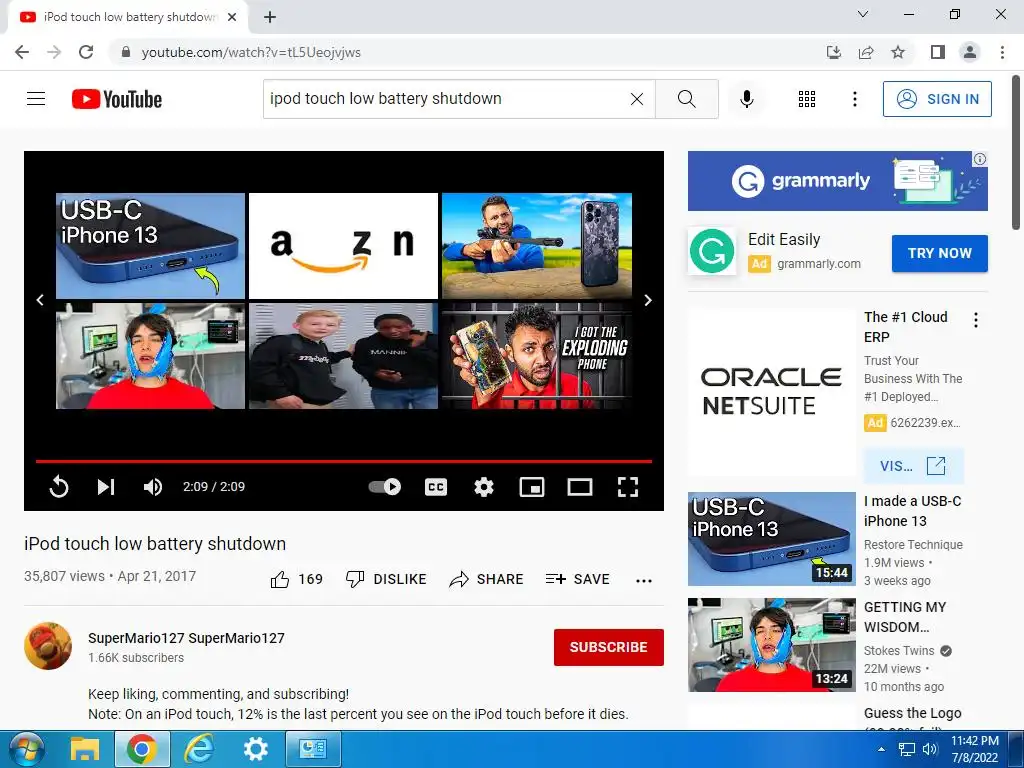
Task: Open File Explorer from taskbar
Action: pos(85,749)
